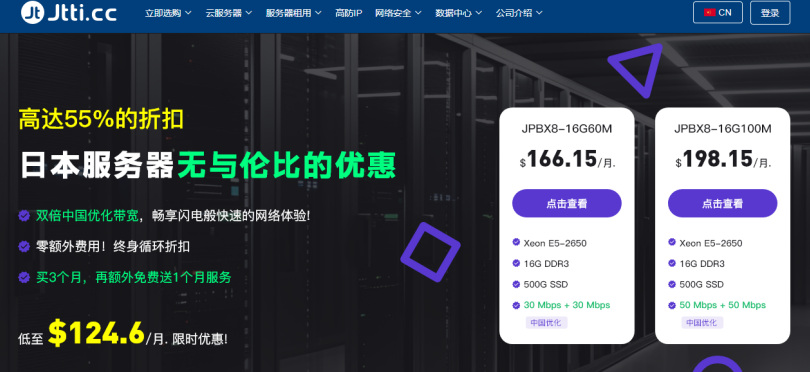Click the 中国优化 tag under the 30 Mbps plan
The width and height of the screenshot is (810, 372).
547,323
